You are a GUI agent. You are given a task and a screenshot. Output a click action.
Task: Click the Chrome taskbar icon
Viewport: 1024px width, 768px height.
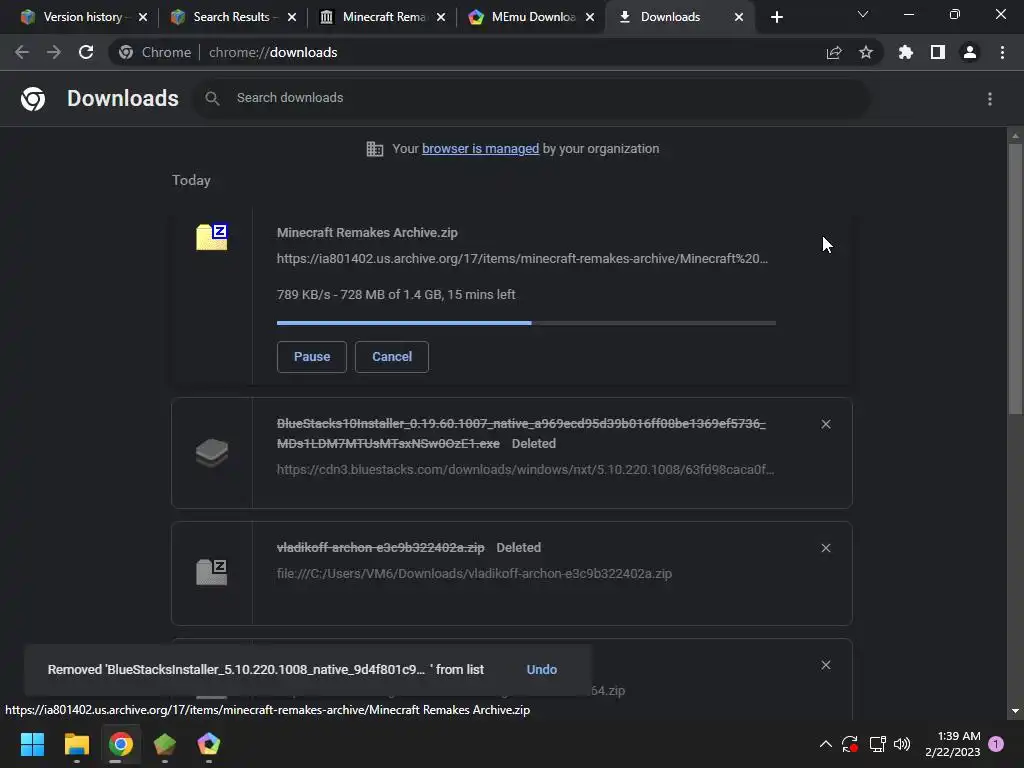pyautogui.click(x=121, y=744)
